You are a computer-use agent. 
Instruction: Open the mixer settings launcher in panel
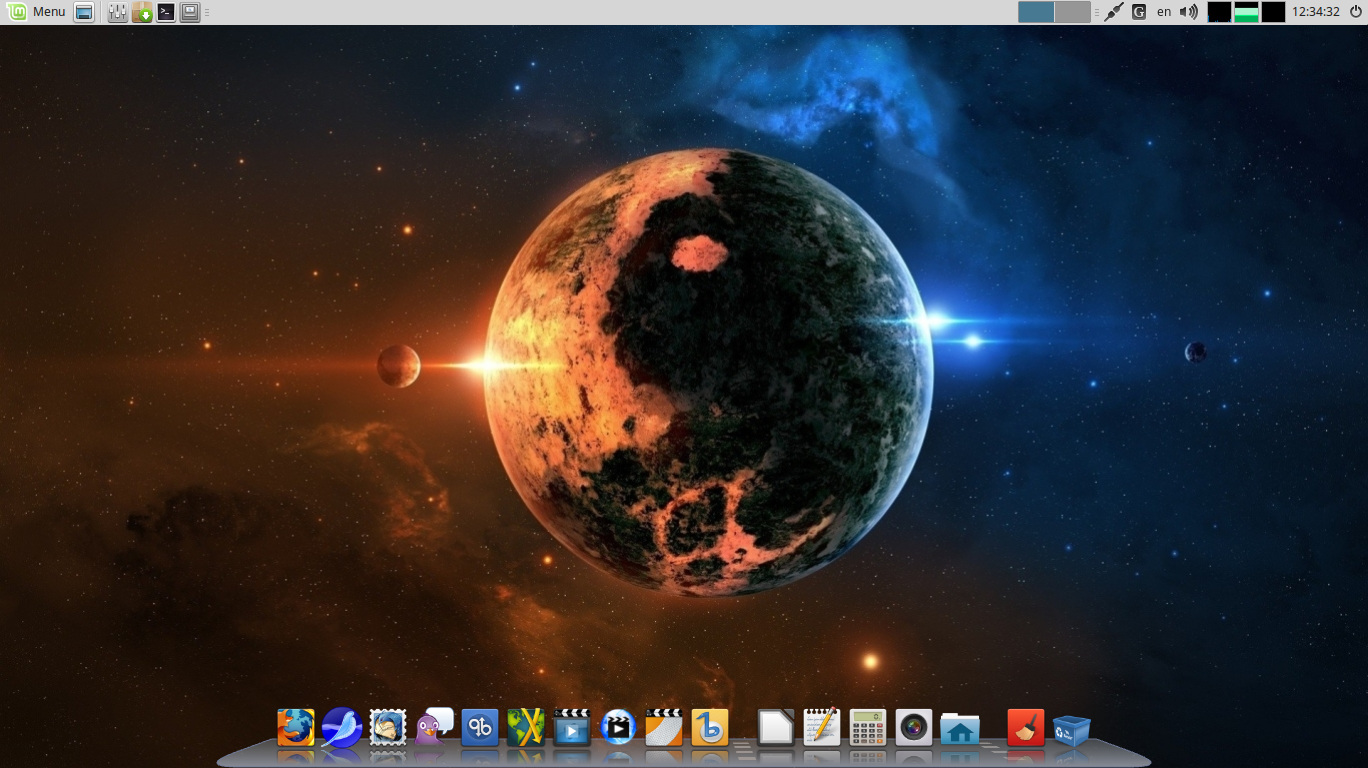(118, 12)
